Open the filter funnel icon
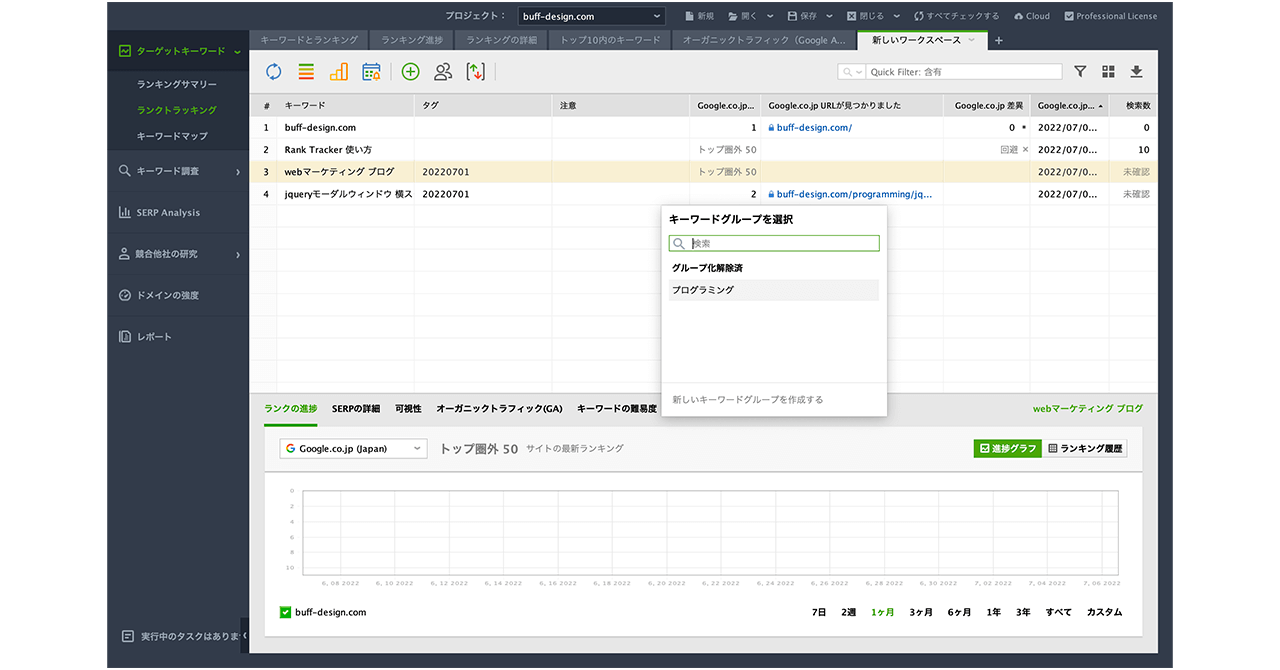 click(x=1080, y=72)
